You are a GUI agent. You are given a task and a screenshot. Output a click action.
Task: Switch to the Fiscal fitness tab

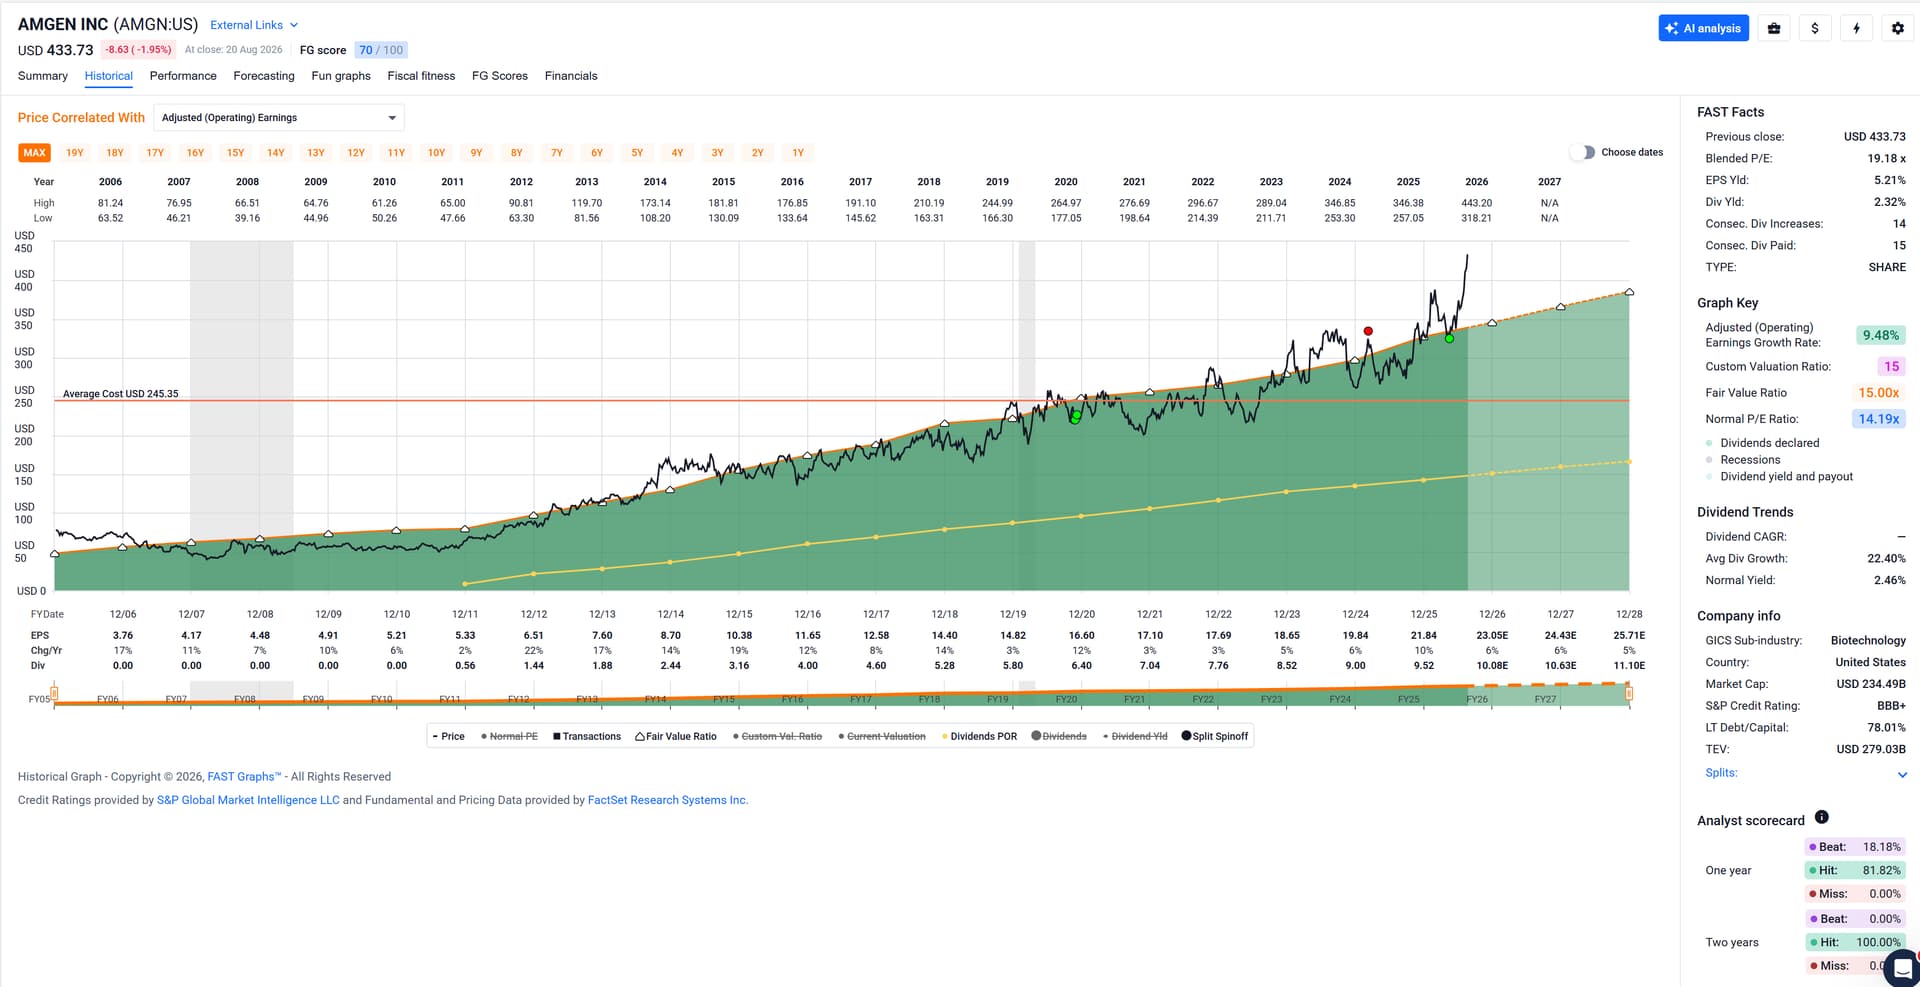point(421,76)
